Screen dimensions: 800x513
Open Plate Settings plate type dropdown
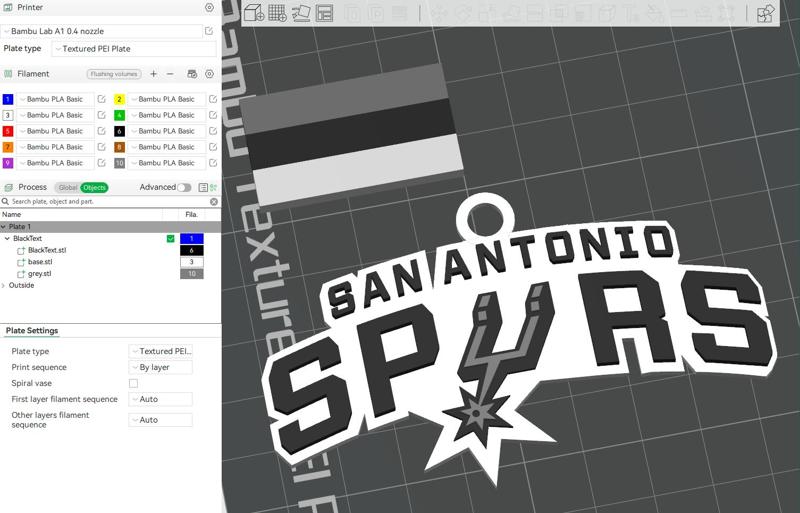pos(161,351)
